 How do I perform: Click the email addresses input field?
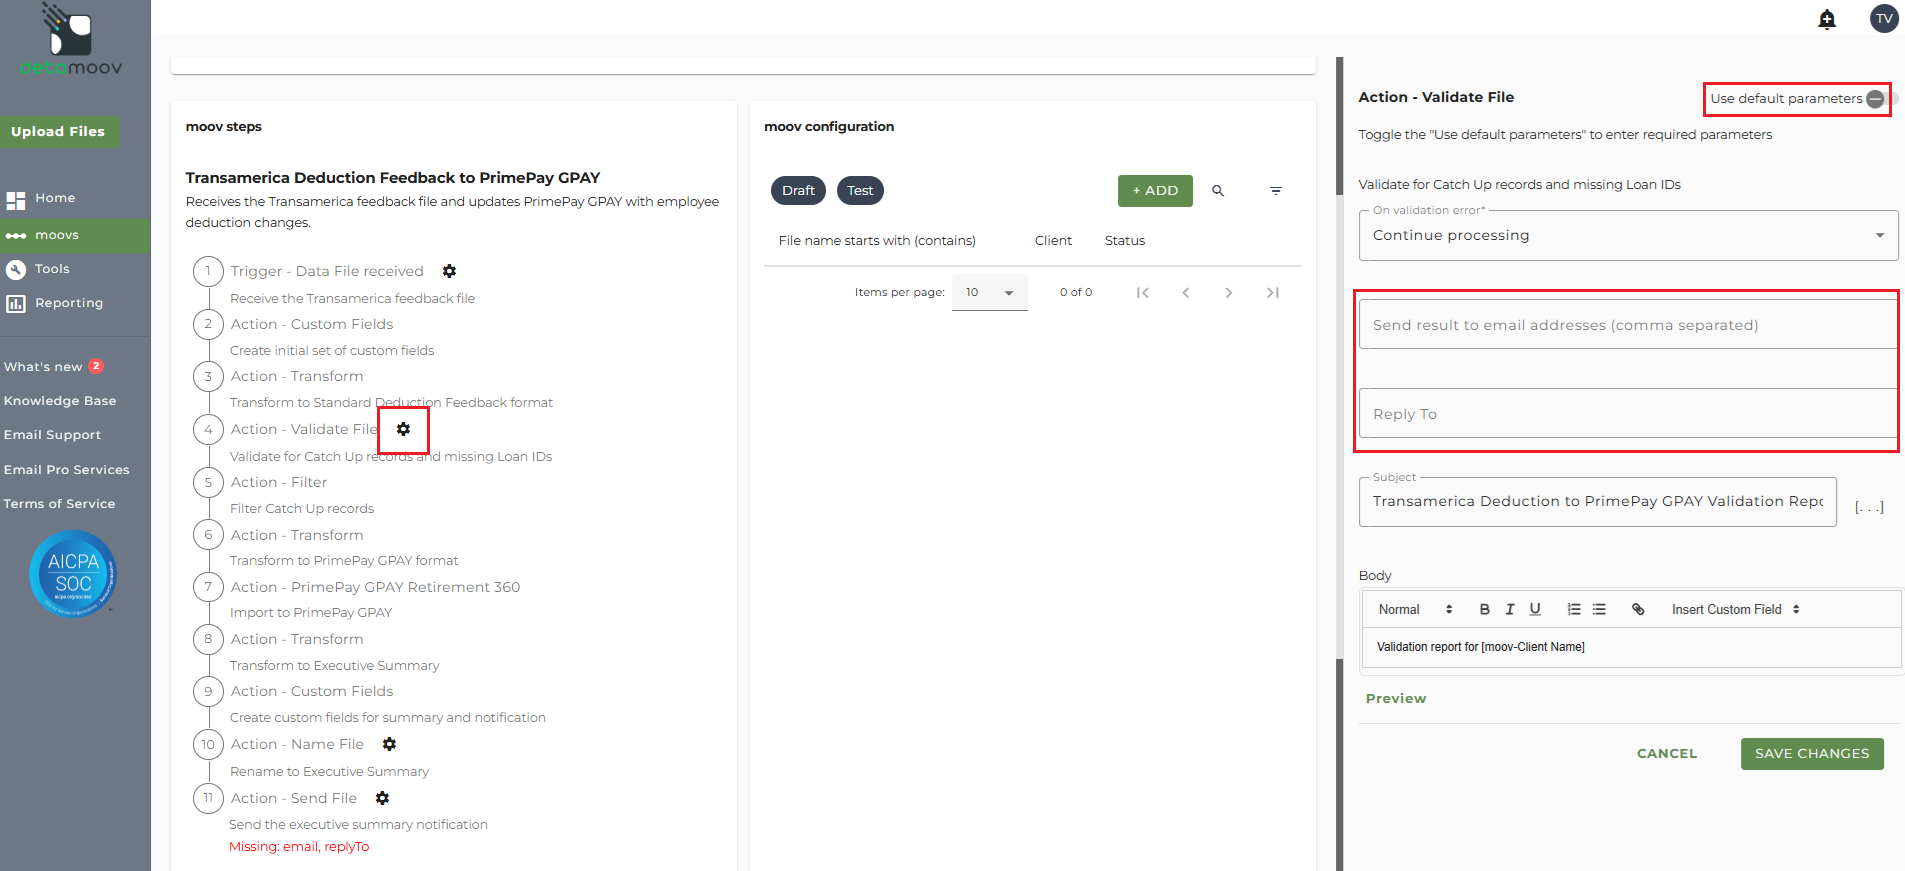click(x=1628, y=325)
